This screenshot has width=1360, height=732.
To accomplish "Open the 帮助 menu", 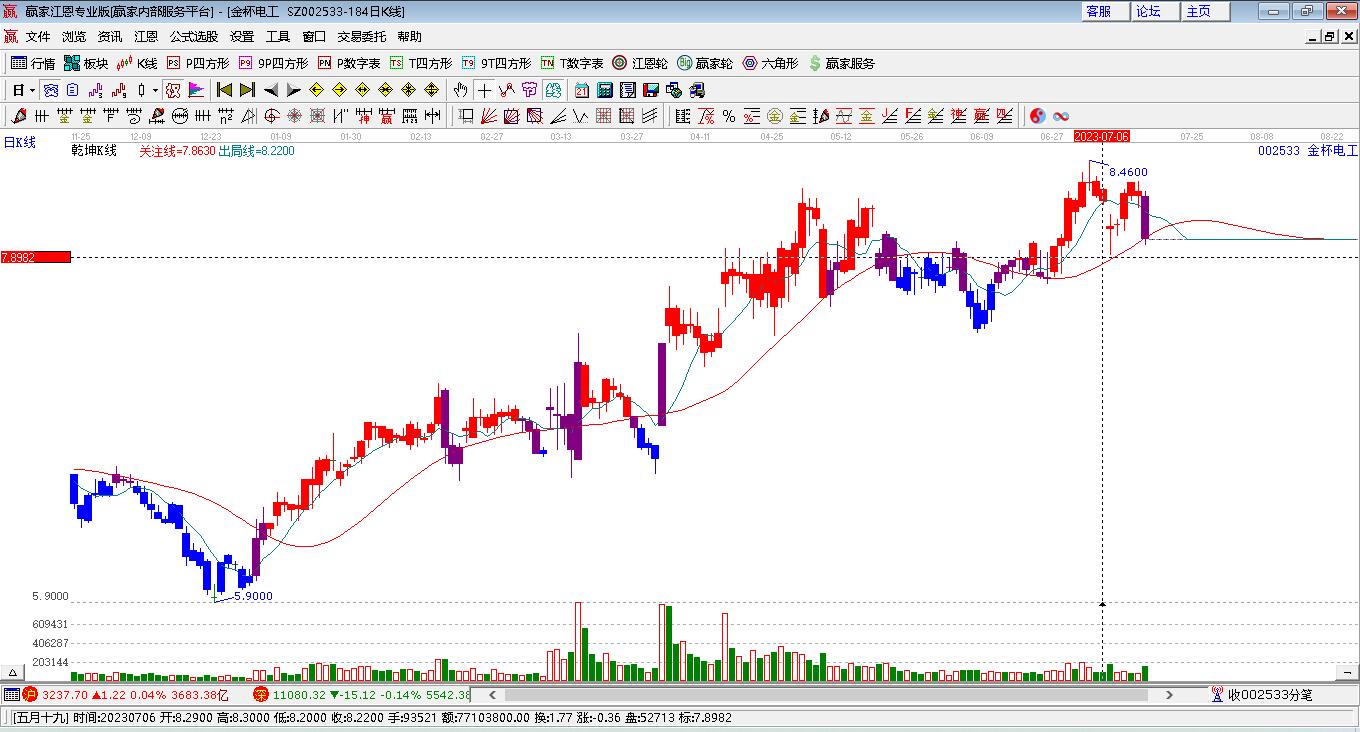I will 409,37.
